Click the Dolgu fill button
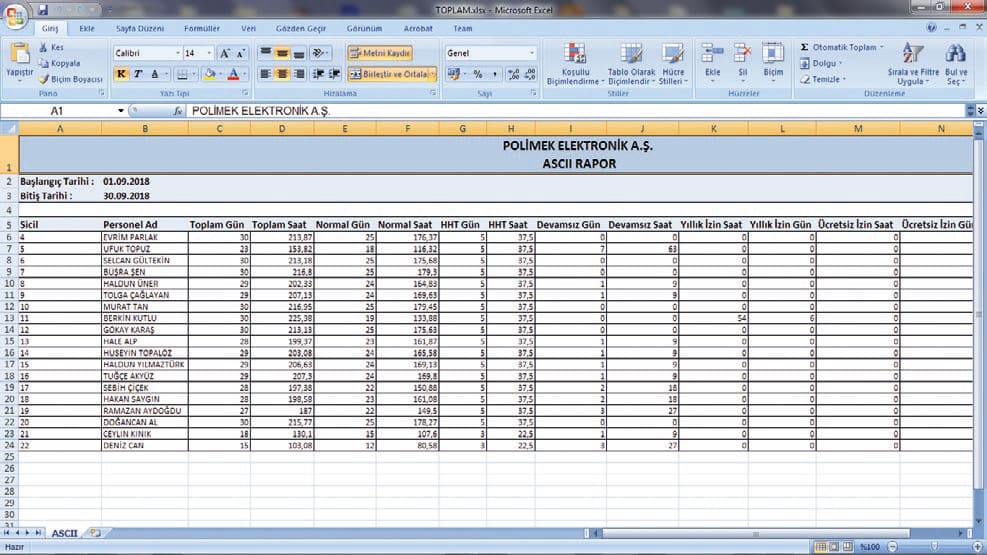Viewport: 987px width, 555px height. (821, 64)
